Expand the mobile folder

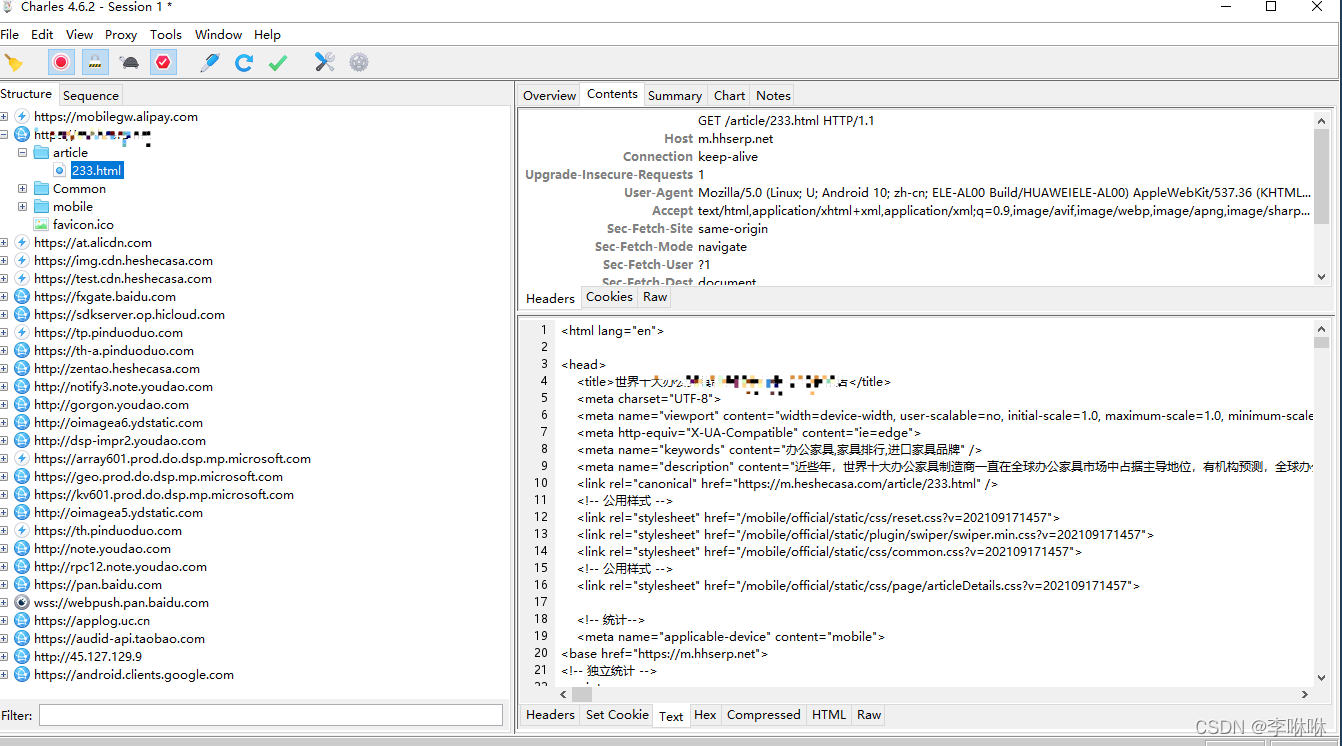point(23,207)
